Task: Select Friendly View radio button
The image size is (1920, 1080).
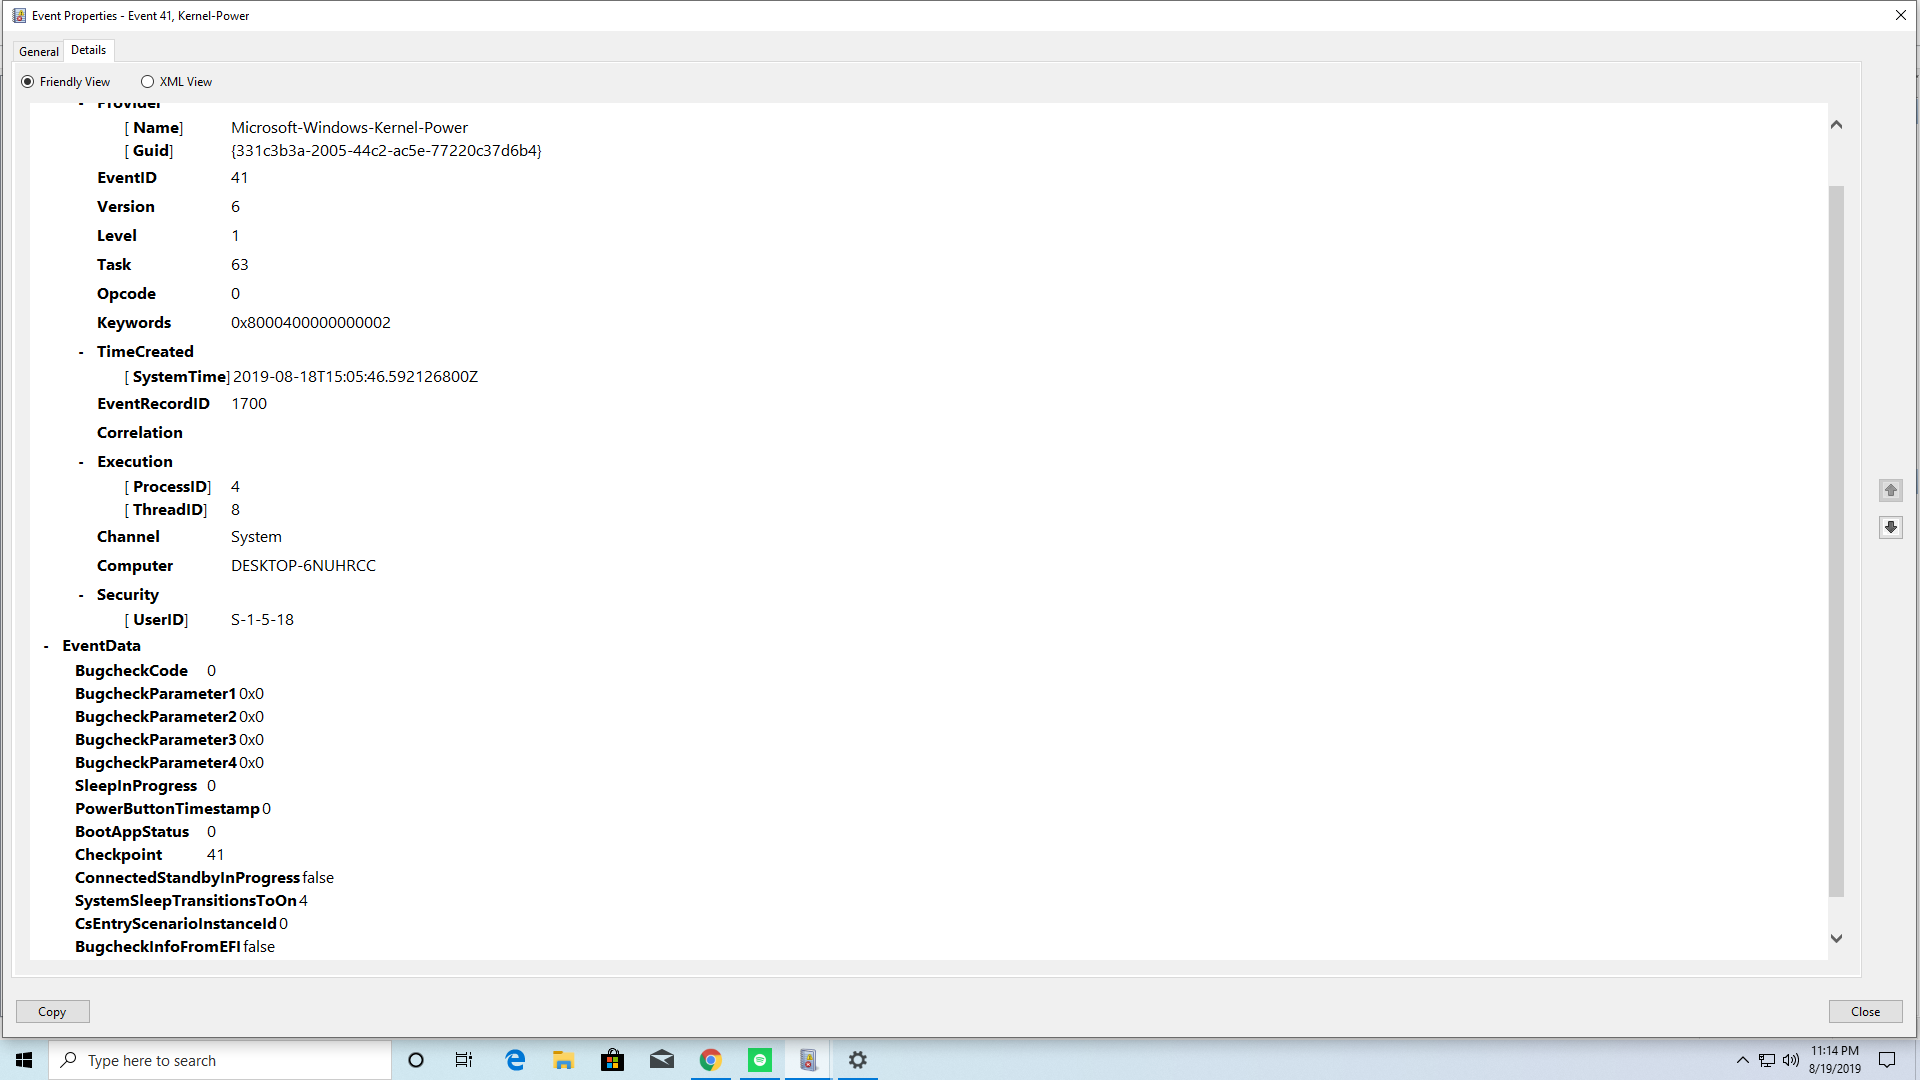Action: point(66,82)
